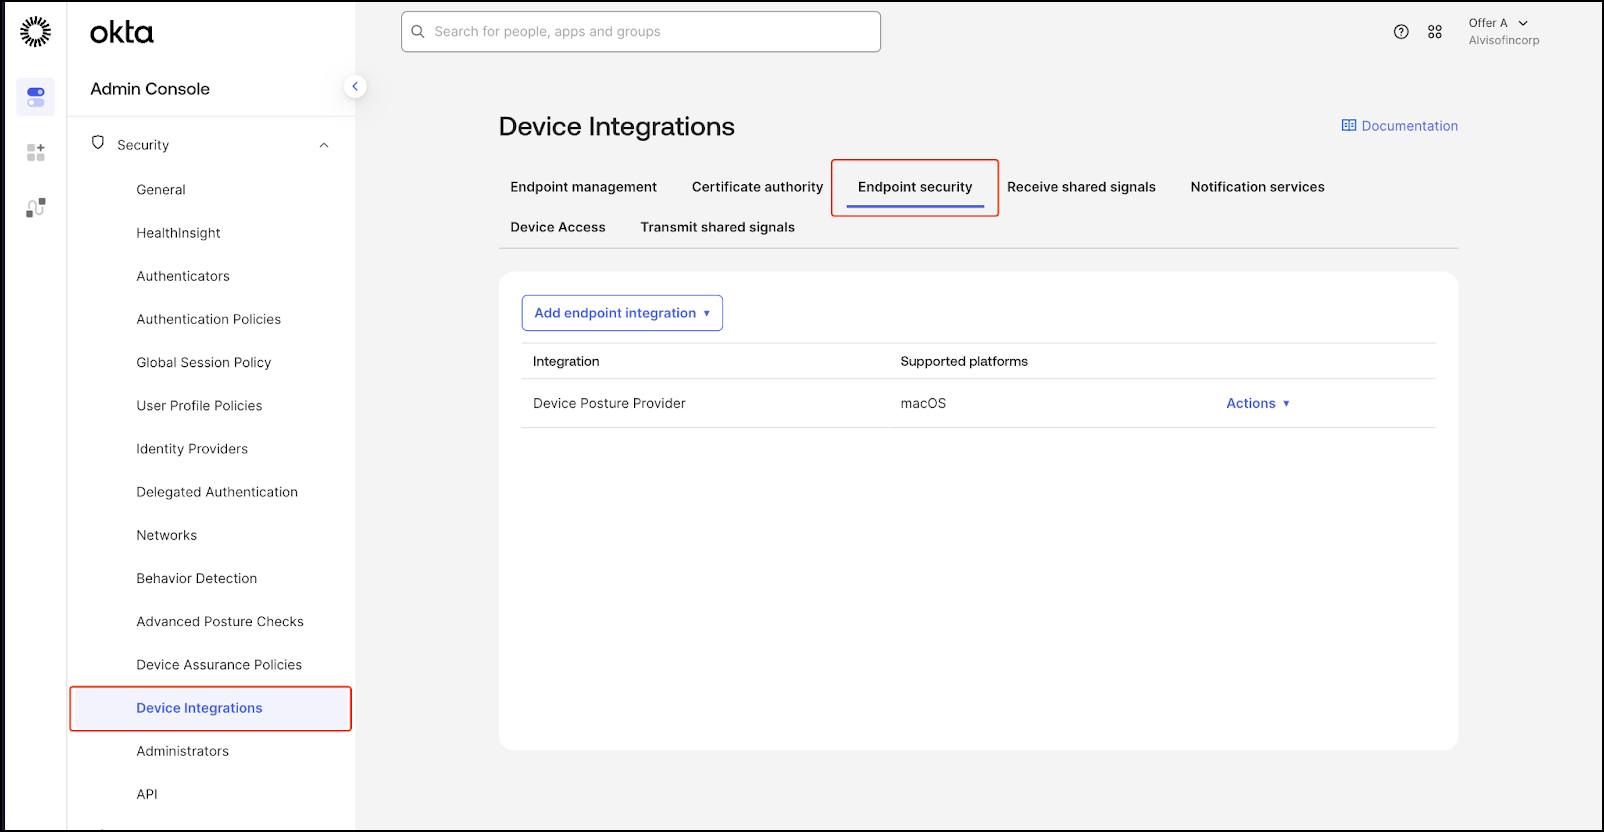Click the Okta sunburst logo icon

tap(35, 32)
